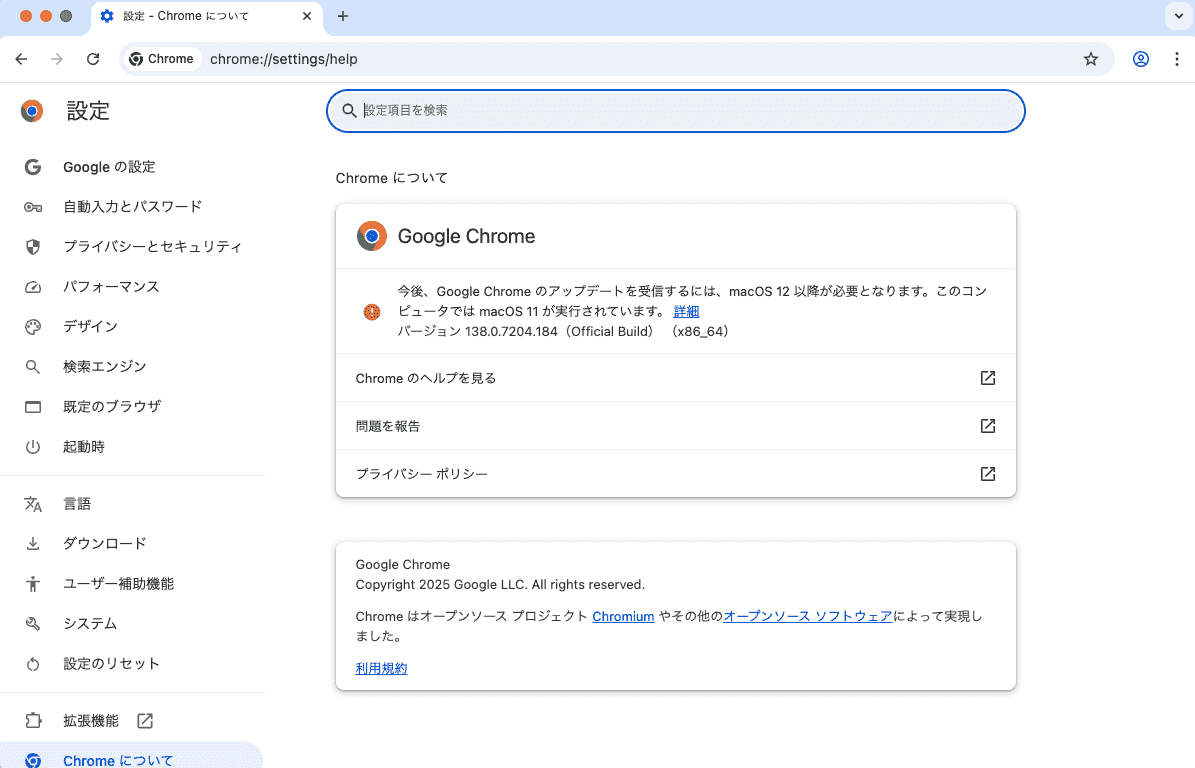
Task: Click external link icon for プライバシー ポリシー
Action: coord(988,474)
